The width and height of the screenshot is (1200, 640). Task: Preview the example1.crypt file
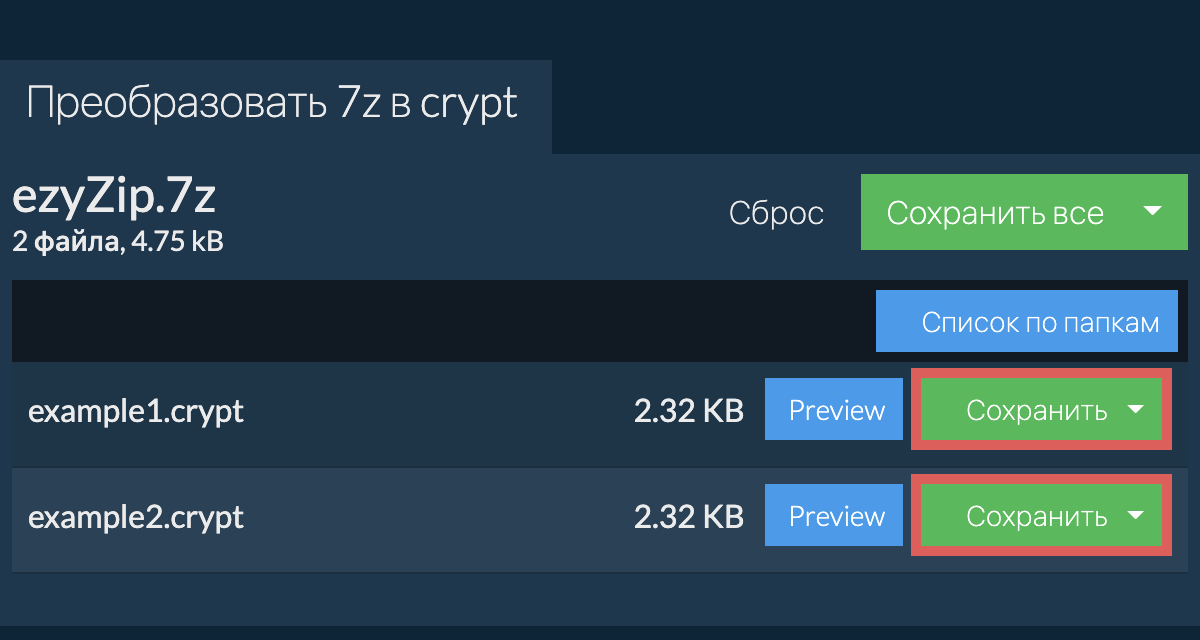(x=836, y=411)
